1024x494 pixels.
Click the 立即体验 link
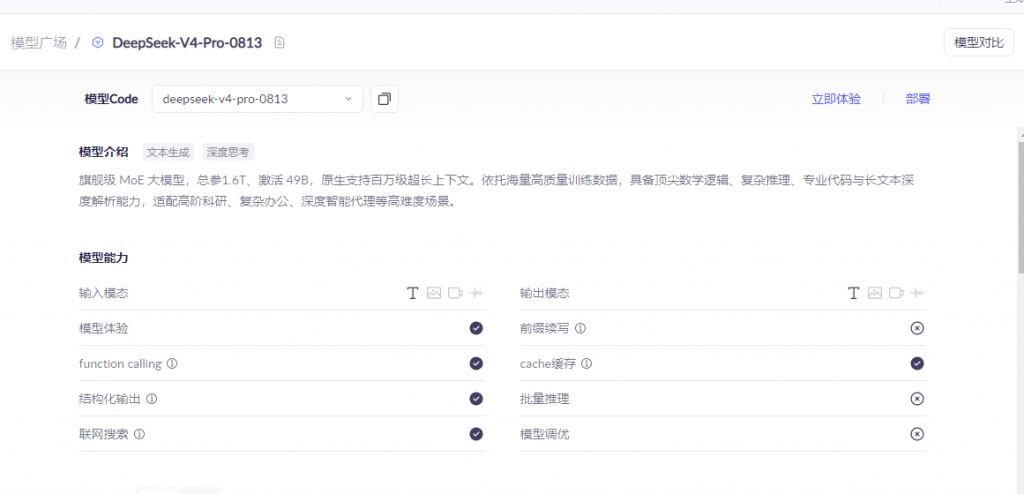(836, 99)
